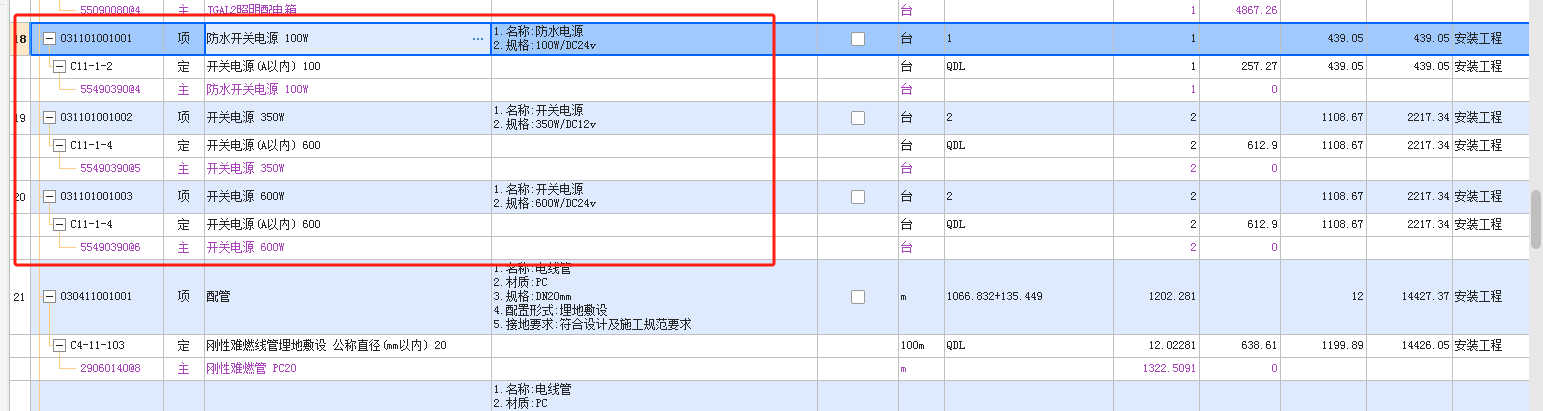Viewport: 1543px width, 411px height.
Task: Click the name 刚性难燃线管埋地敷设 公称直径(mm以内) 20
Action: 326,346
